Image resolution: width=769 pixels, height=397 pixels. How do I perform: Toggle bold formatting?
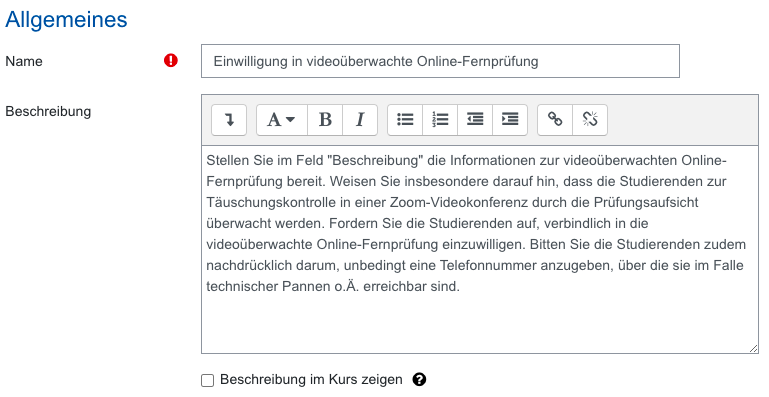click(325, 120)
